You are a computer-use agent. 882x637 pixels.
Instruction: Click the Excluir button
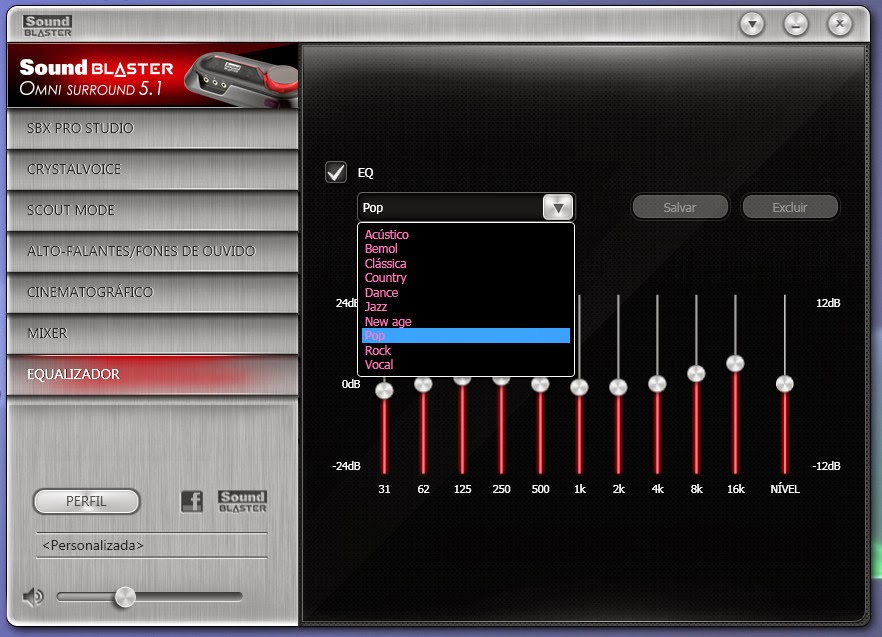pyautogui.click(x=789, y=206)
